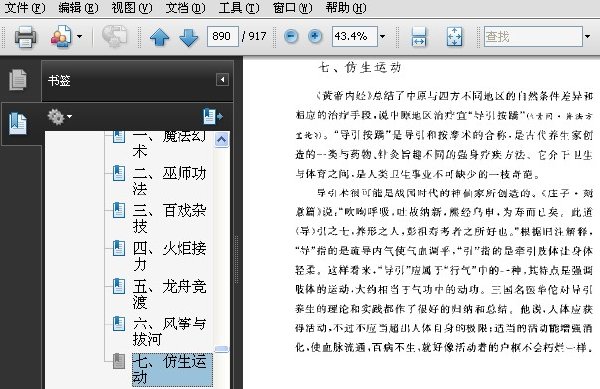
Task: Click the bookmarks scrollbar up arrow
Action: (x=222, y=139)
